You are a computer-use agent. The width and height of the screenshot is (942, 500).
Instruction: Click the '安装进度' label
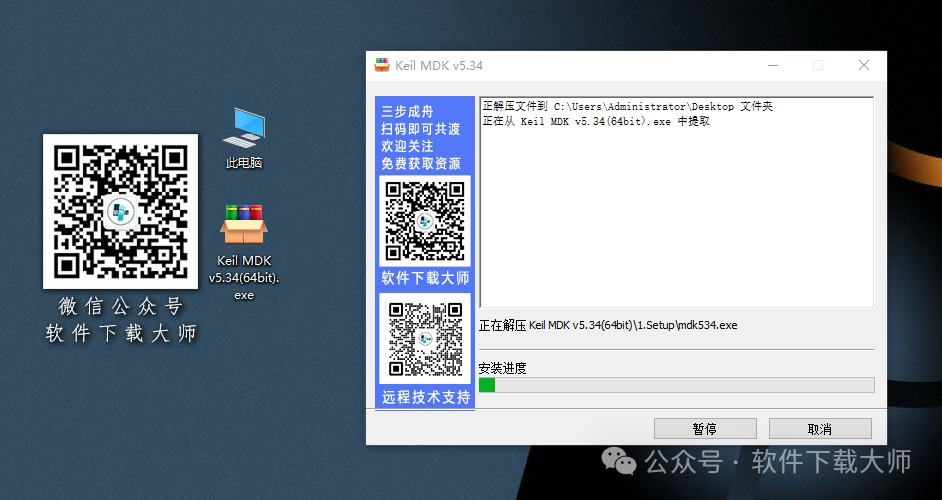coord(502,368)
